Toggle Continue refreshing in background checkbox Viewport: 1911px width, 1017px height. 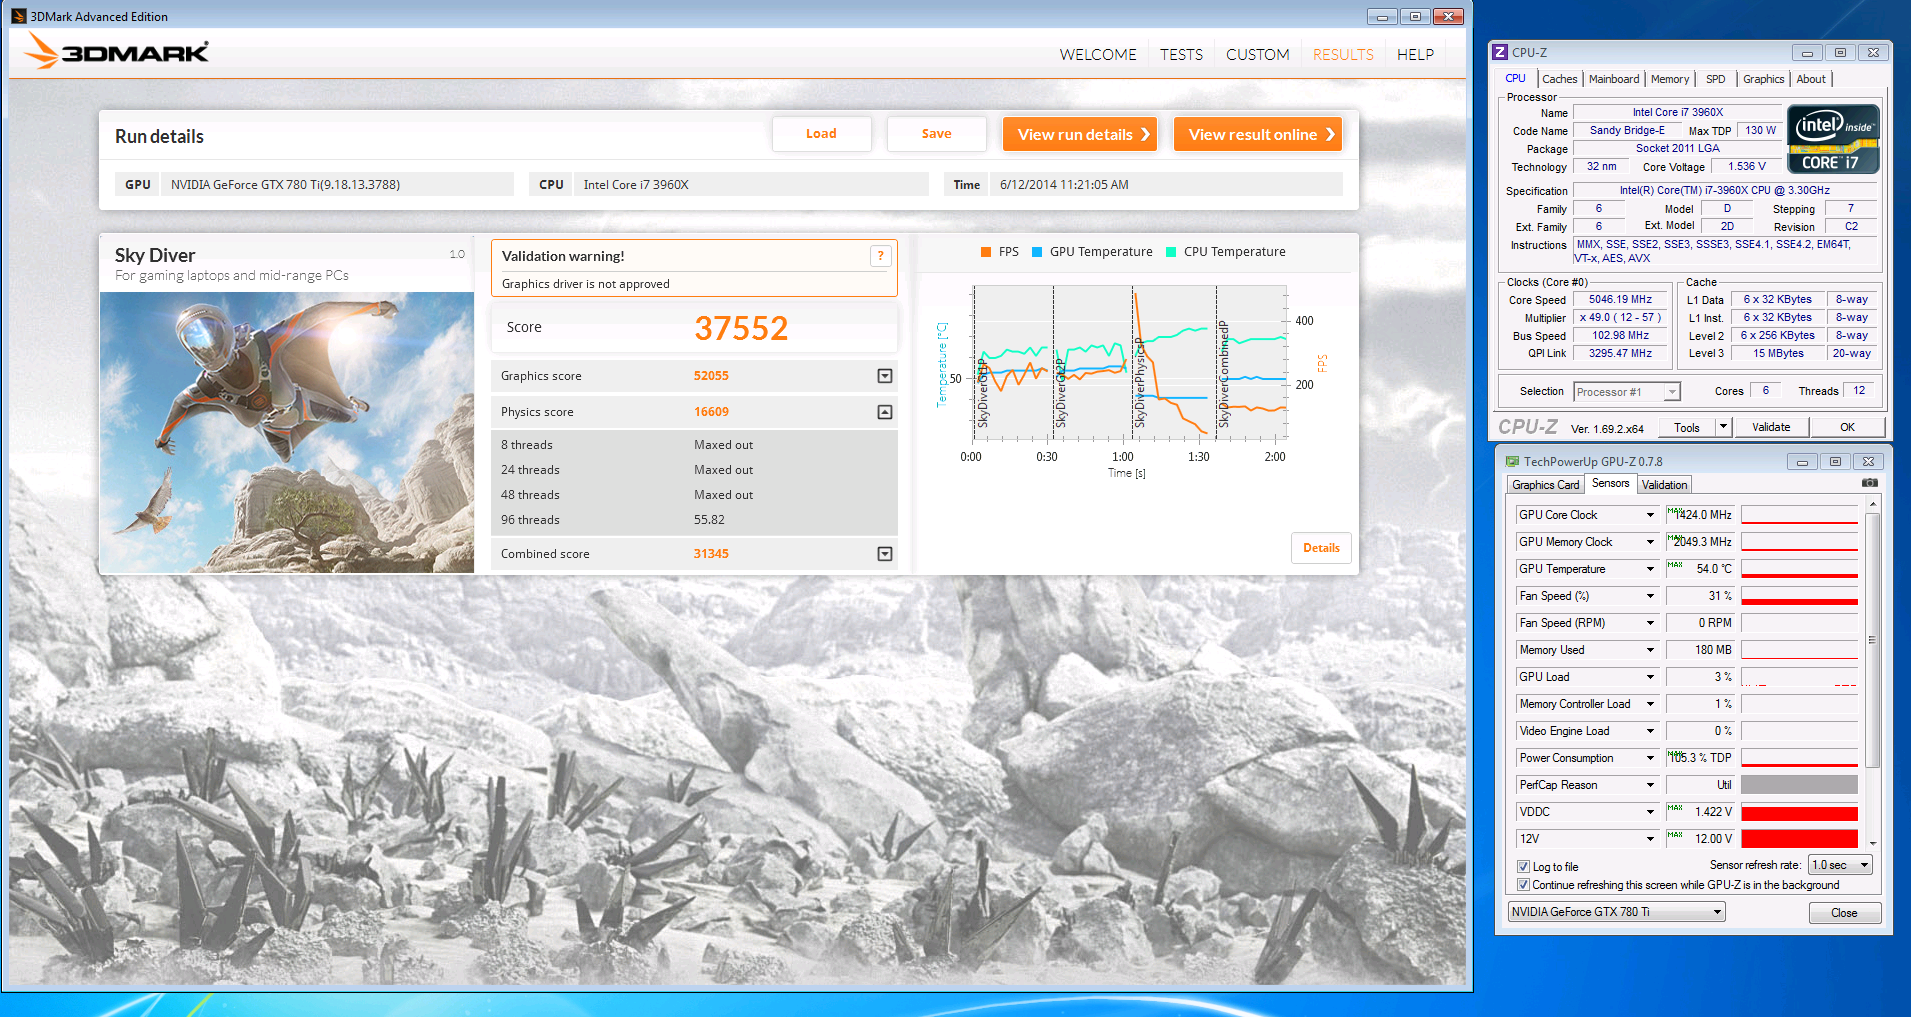[1523, 885]
